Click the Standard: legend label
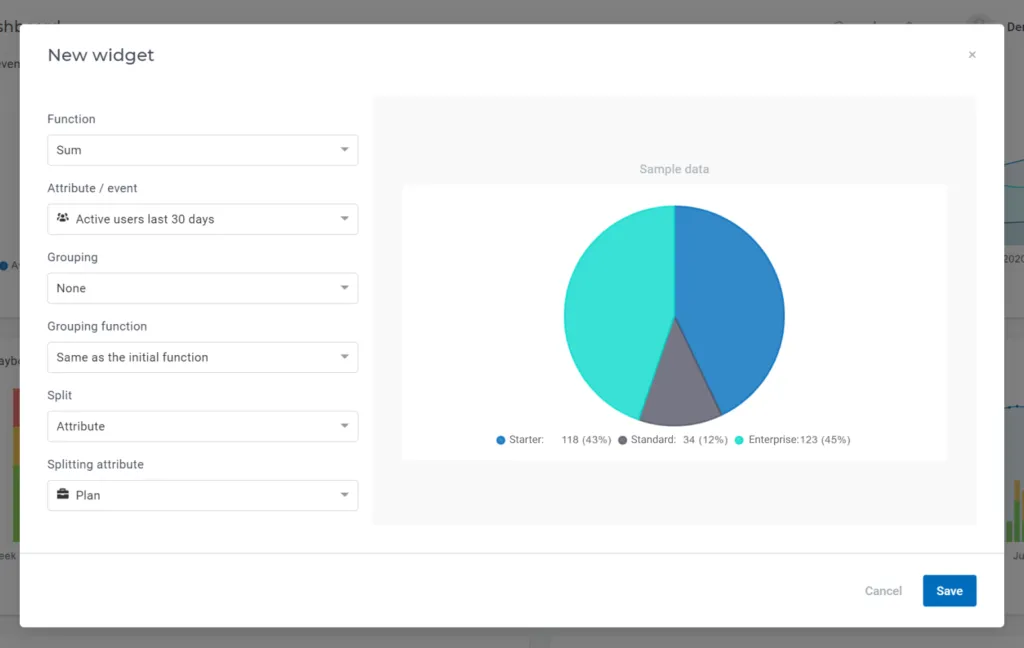The image size is (1024, 648). coord(653,440)
